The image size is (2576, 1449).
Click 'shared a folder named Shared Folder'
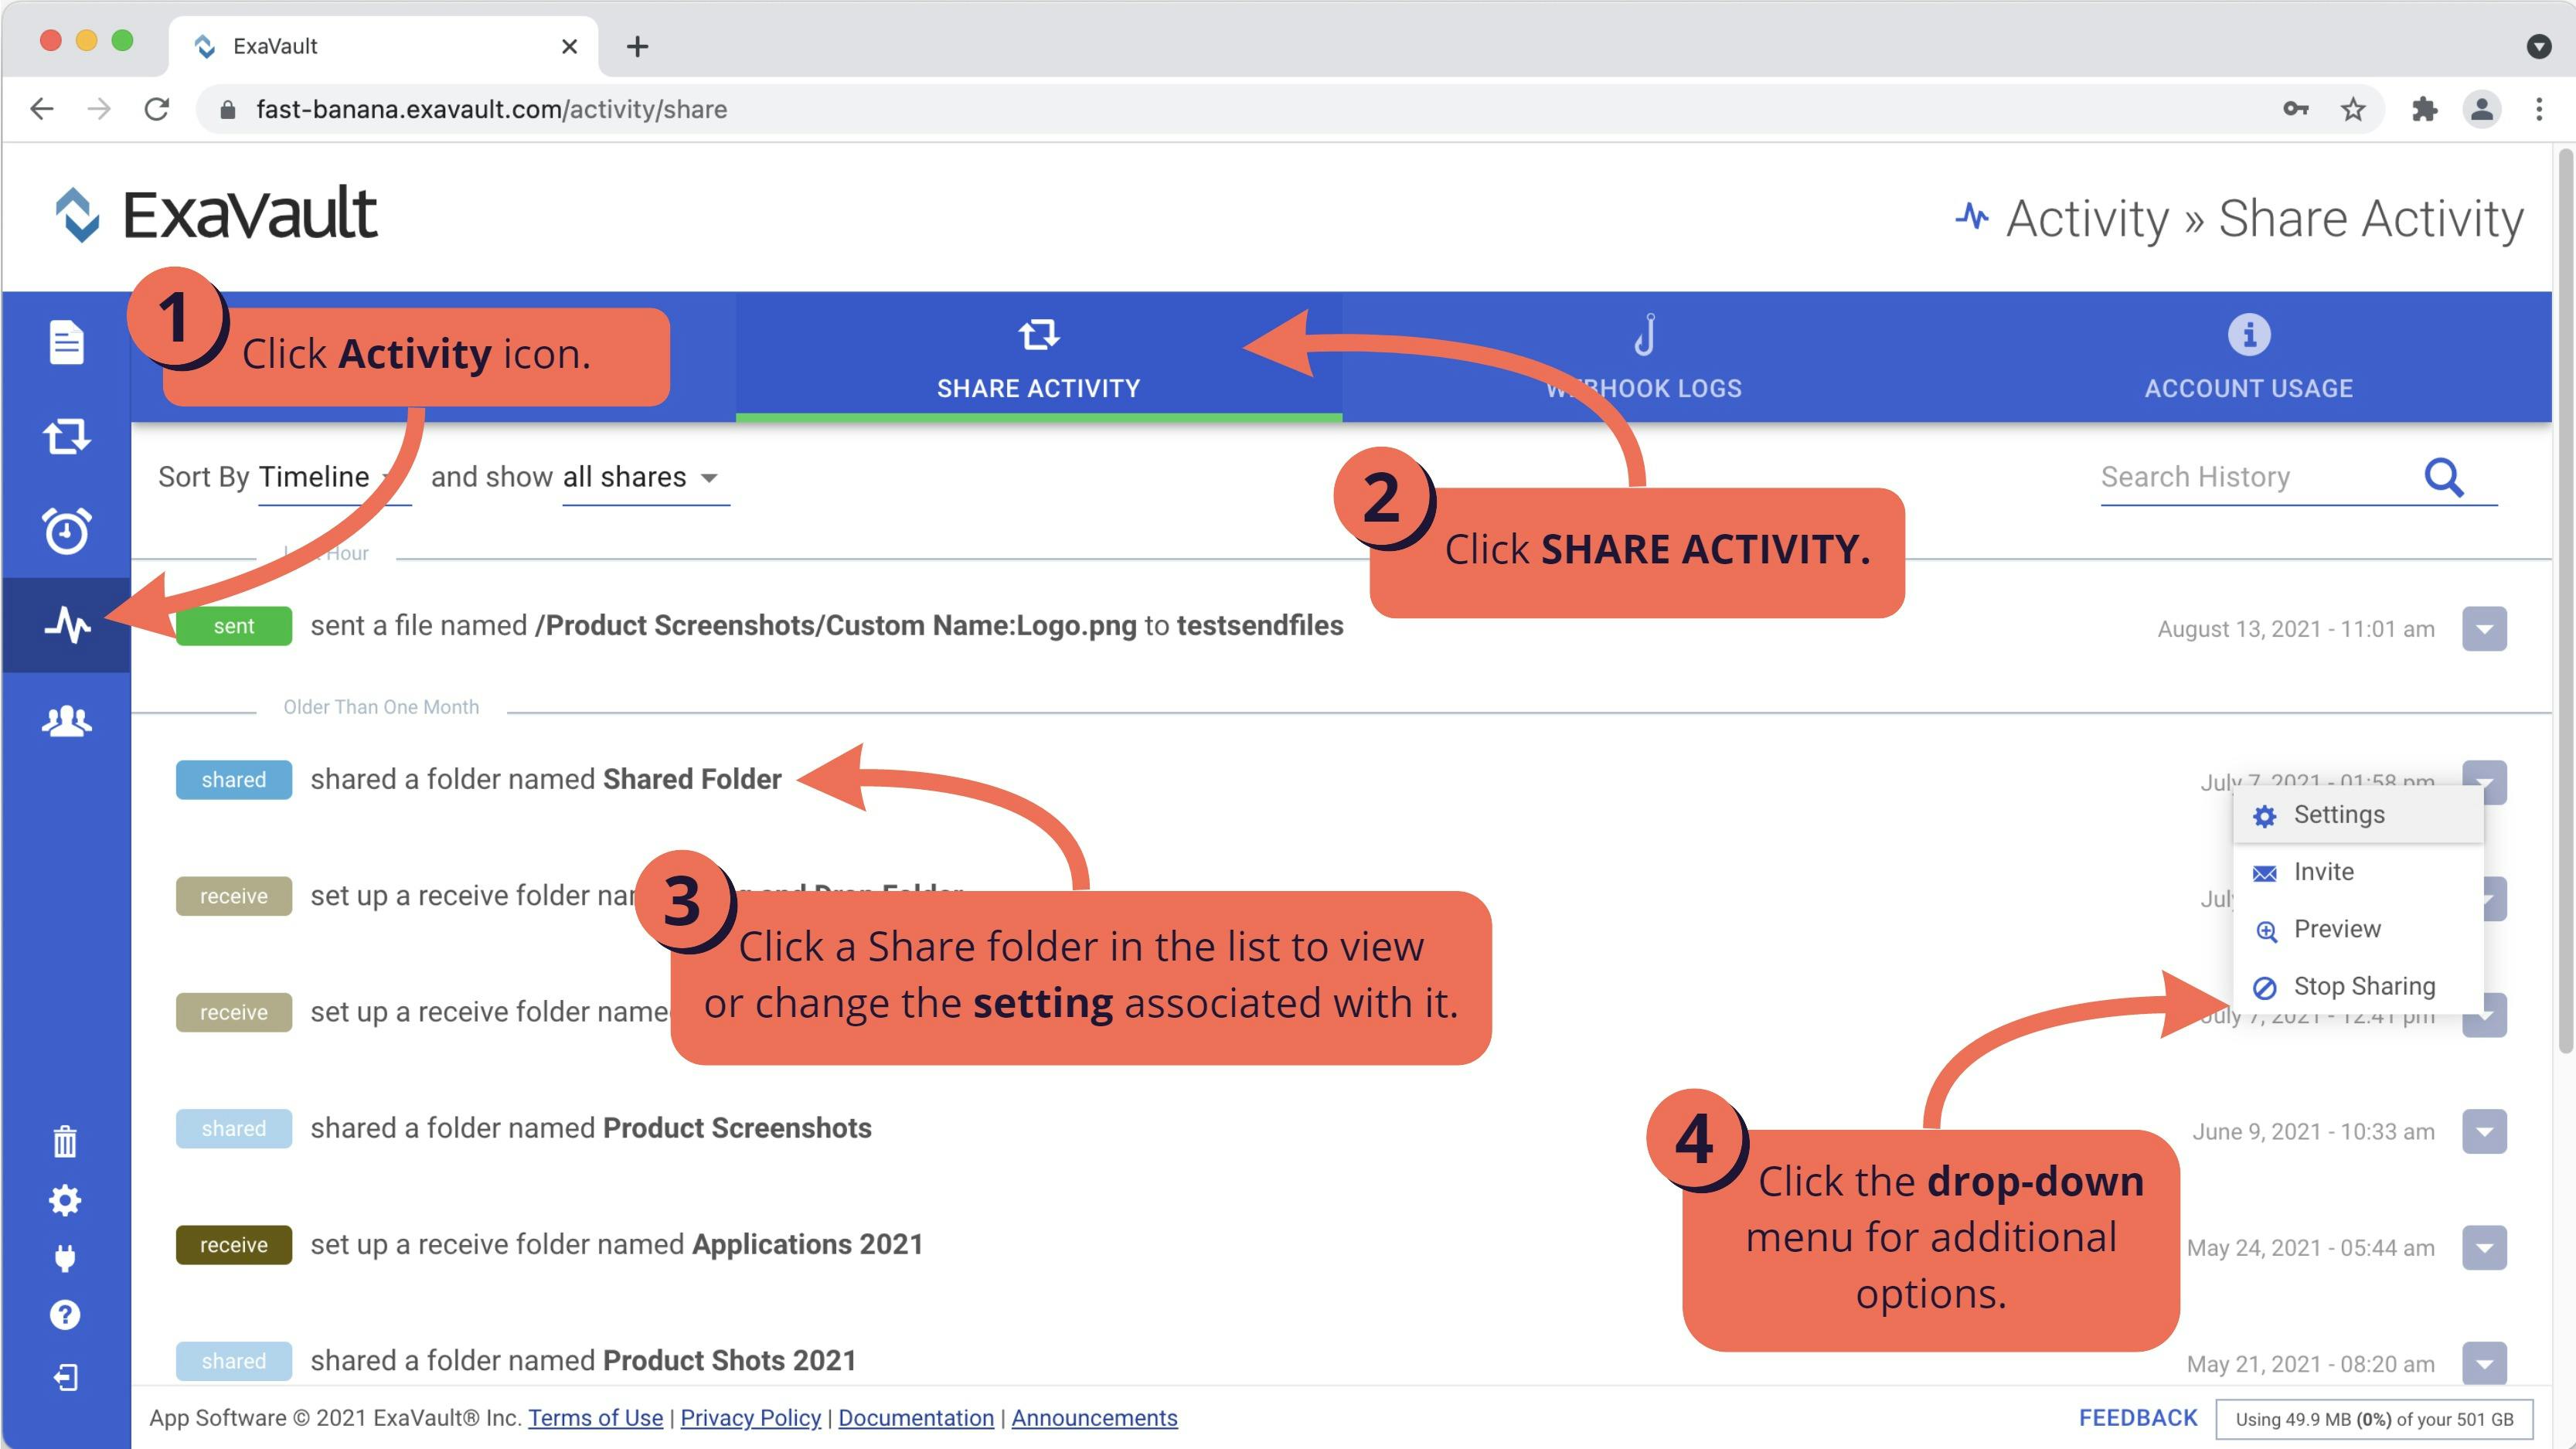pos(546,779)
